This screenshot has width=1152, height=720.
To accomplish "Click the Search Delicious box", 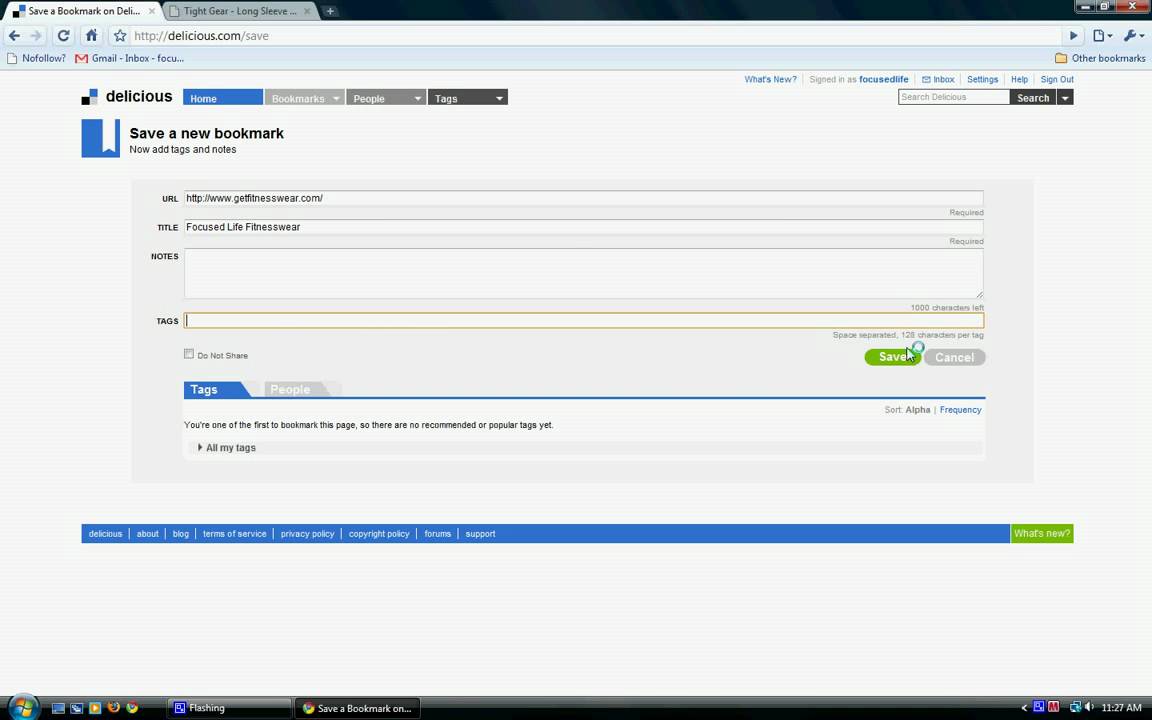I will point(954,97).
